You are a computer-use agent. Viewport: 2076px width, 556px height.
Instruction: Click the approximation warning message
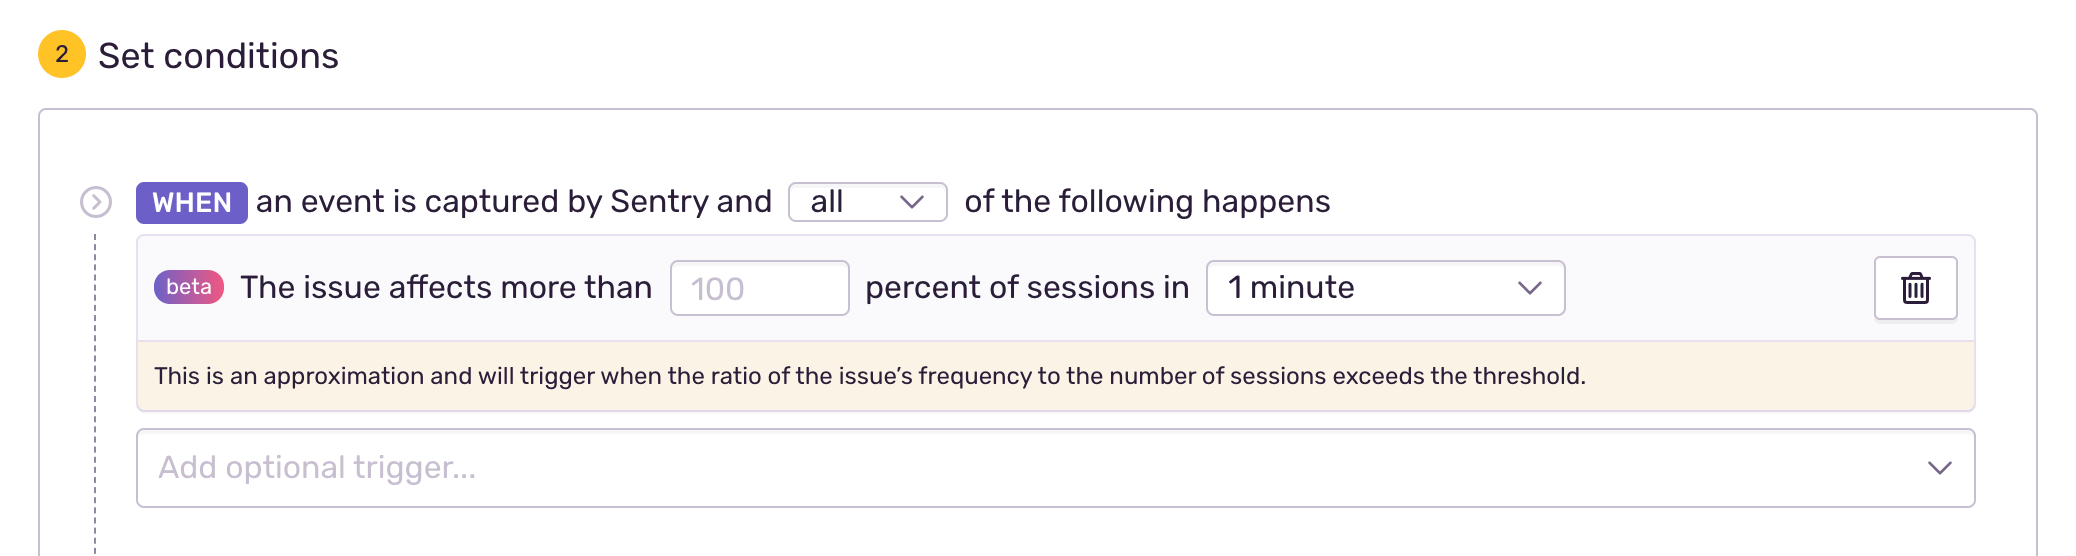pos(869,376)
